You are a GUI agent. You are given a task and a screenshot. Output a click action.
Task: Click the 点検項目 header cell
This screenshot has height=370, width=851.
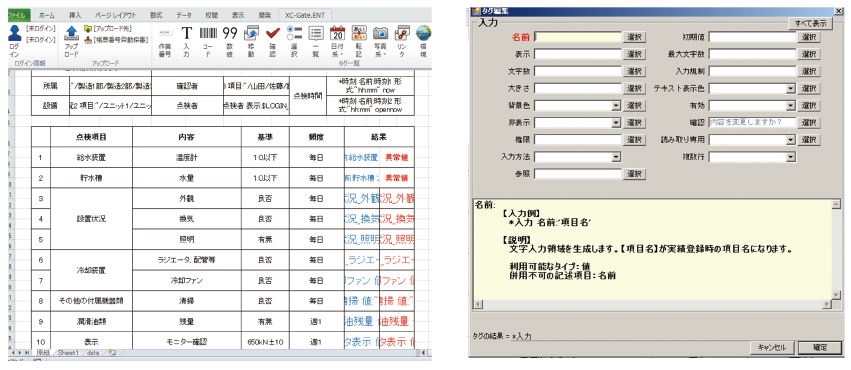(91, 137)
